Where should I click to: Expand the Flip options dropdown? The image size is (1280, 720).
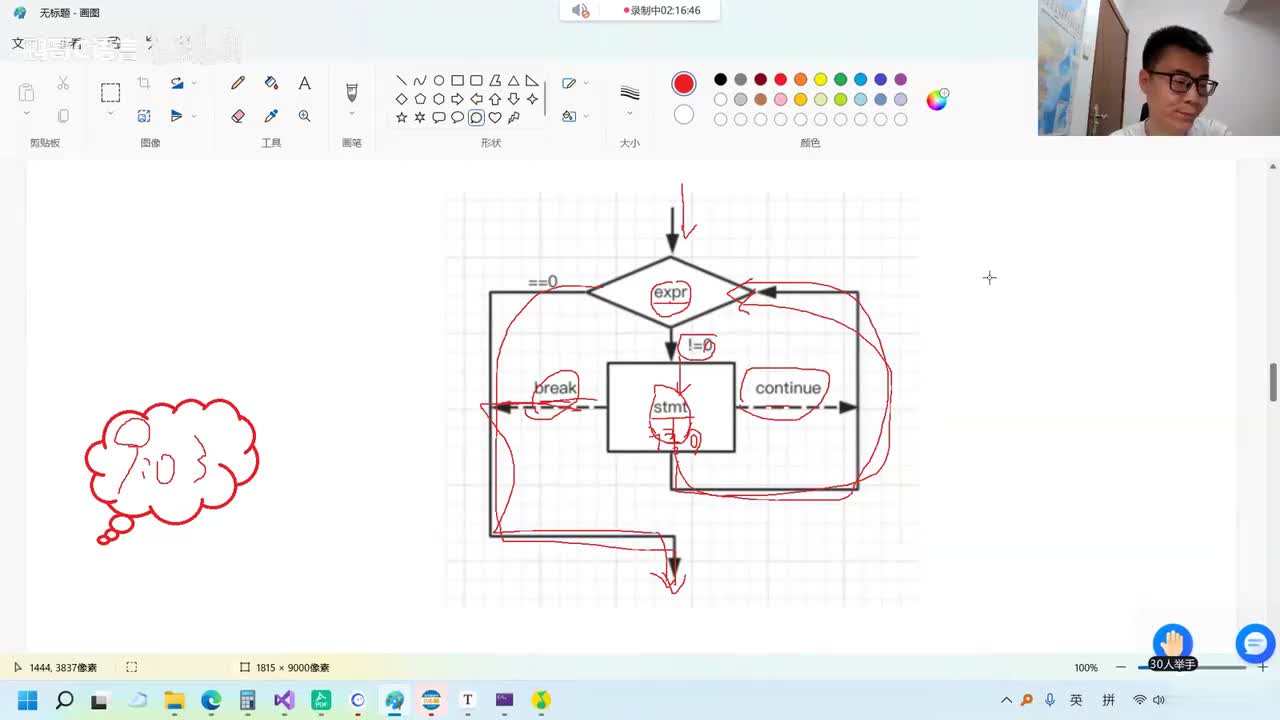[194, 116]
